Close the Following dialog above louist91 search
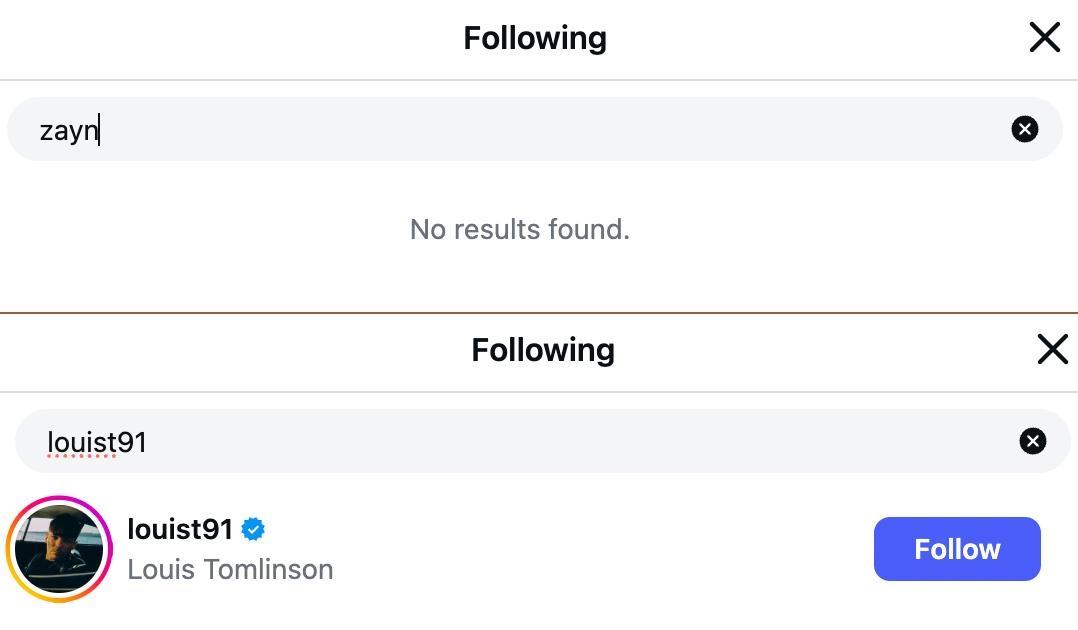 pos(1052,350)
